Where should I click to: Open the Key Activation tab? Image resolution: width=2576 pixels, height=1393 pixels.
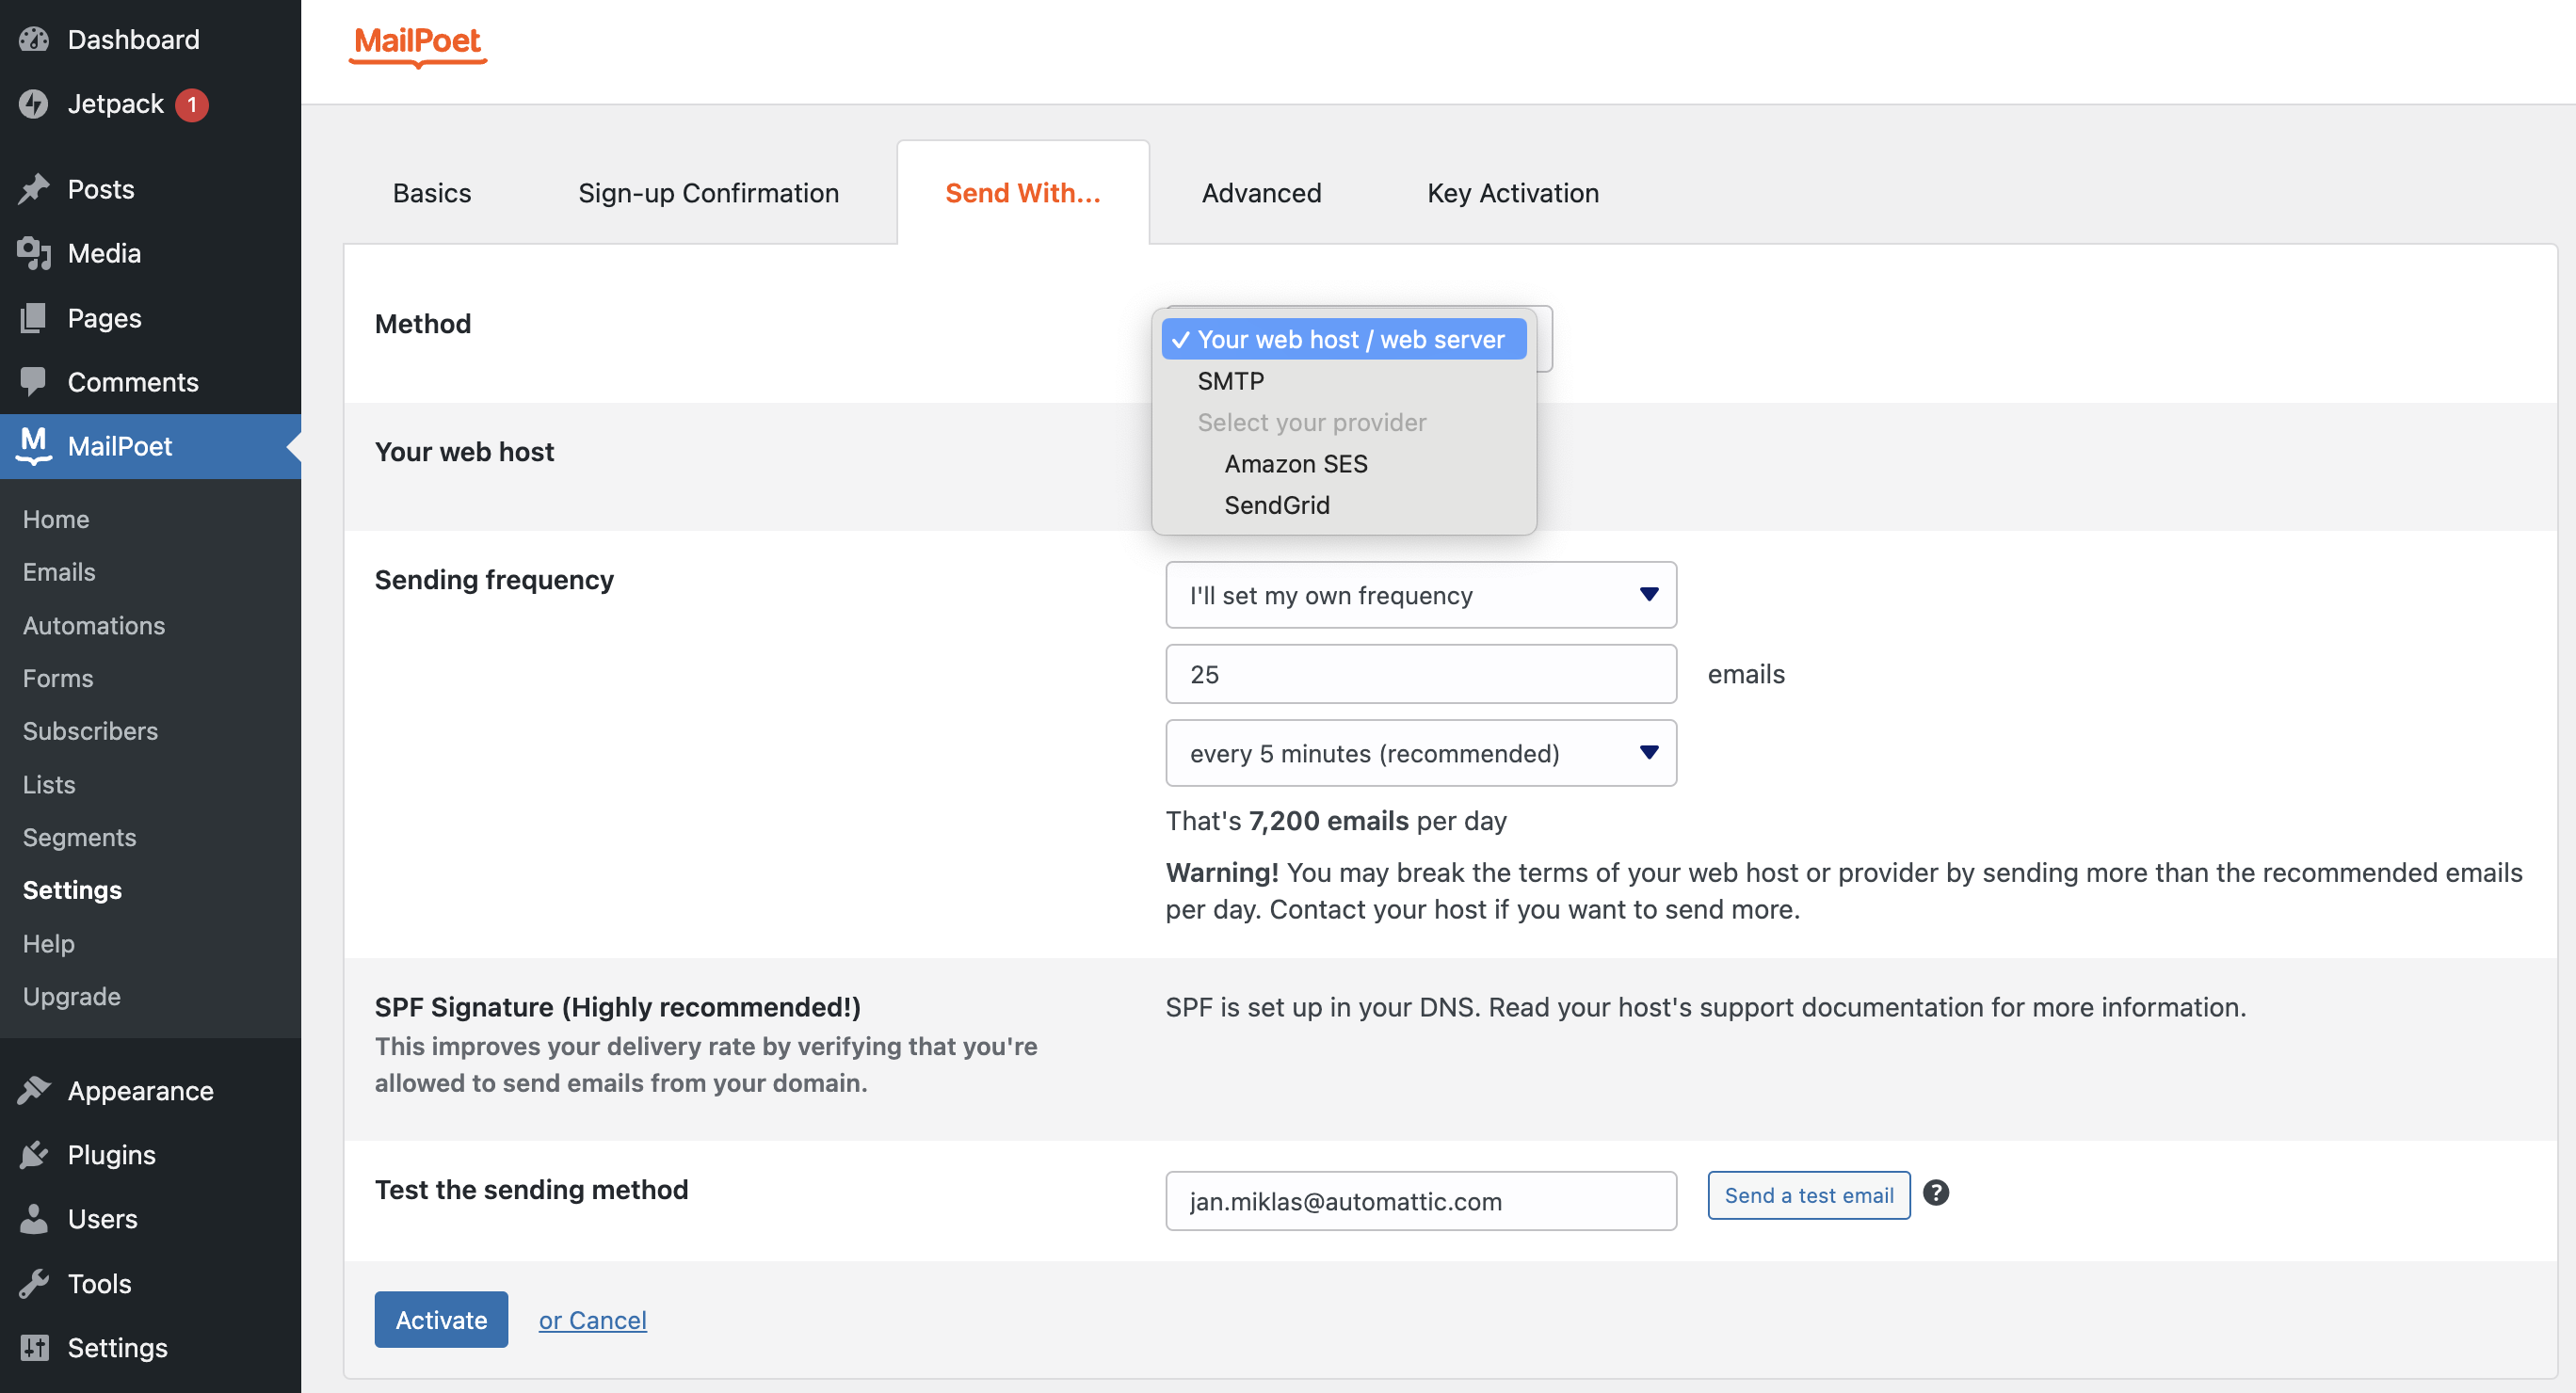tap(1513, 193)
